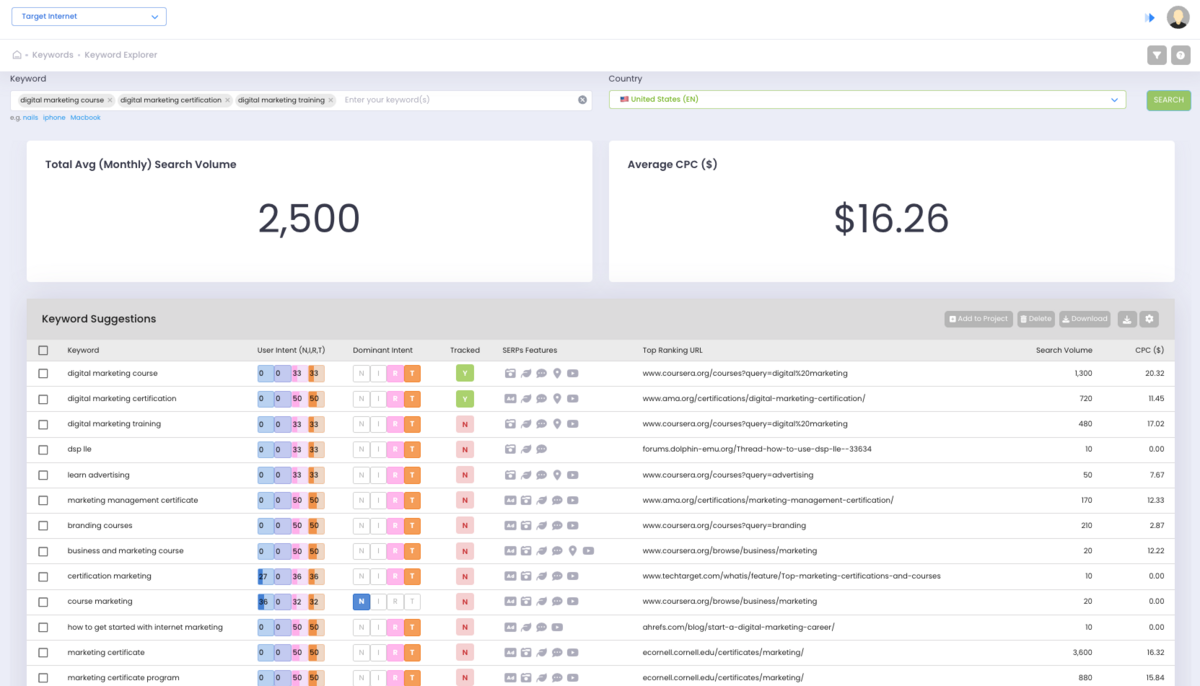Focus the 'Enter your keyword(s)' input field
1200x686 pixels.
[x=457, y=100]
